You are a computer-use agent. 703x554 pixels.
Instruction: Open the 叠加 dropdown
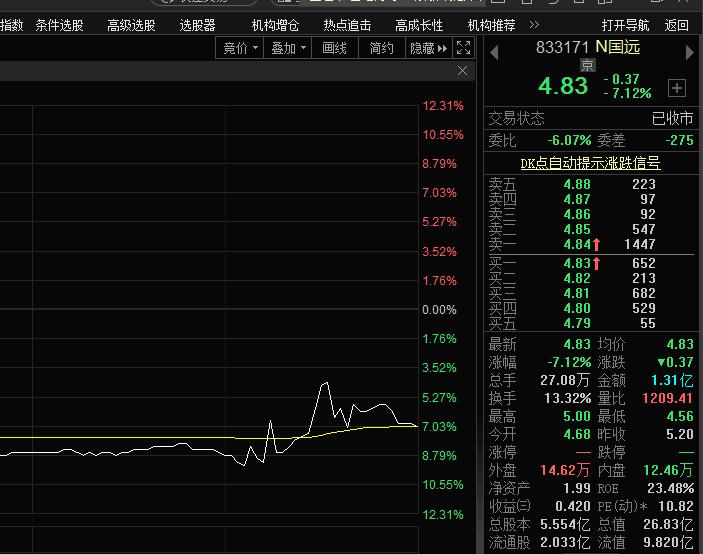point(288,48)
